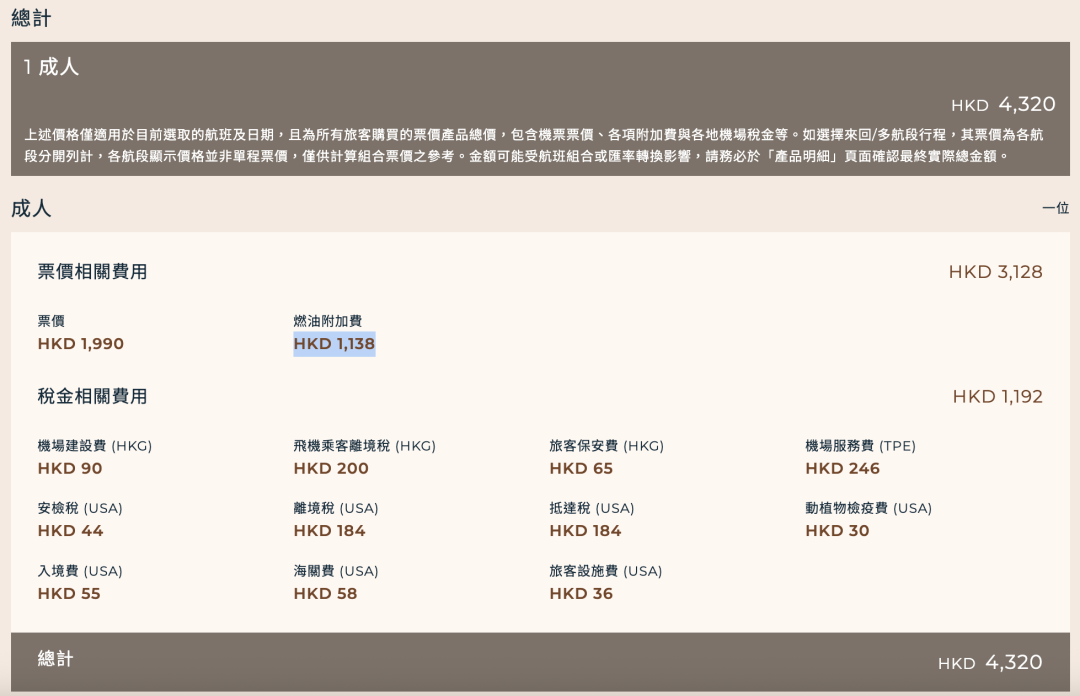This screenshot has height=696, width=1080.
Task: Click 機場服務費 (TPE) label
Action: click(860, 446)
